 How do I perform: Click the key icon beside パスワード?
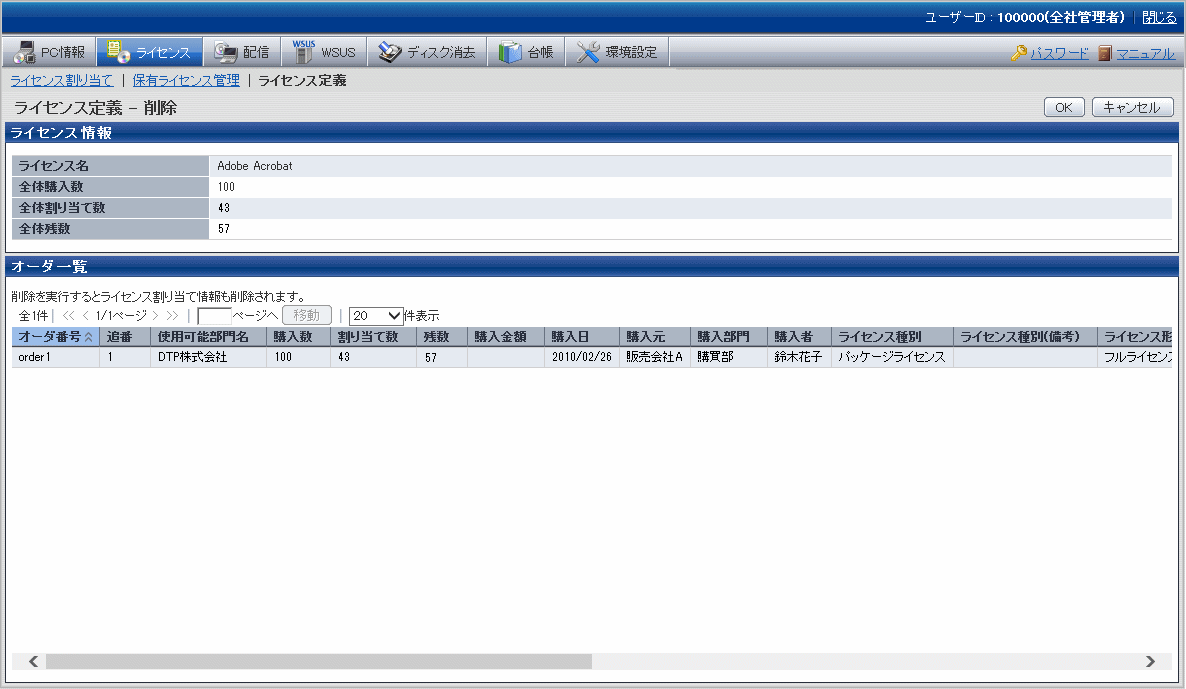tap(1019, 53)
